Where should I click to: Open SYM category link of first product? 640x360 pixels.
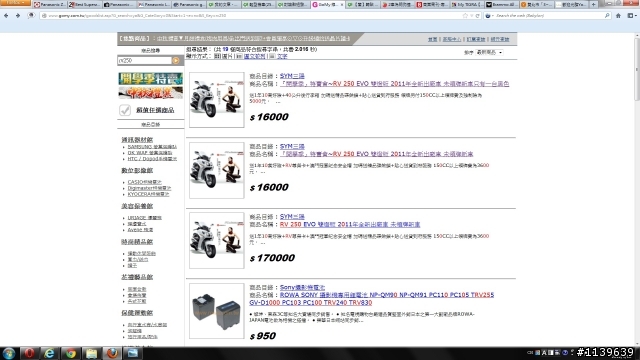(x=292, y=76)
